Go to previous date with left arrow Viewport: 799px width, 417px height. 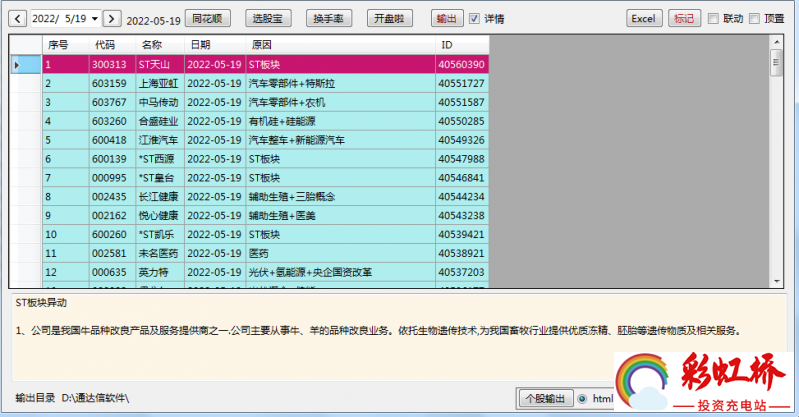pos(17,19)
